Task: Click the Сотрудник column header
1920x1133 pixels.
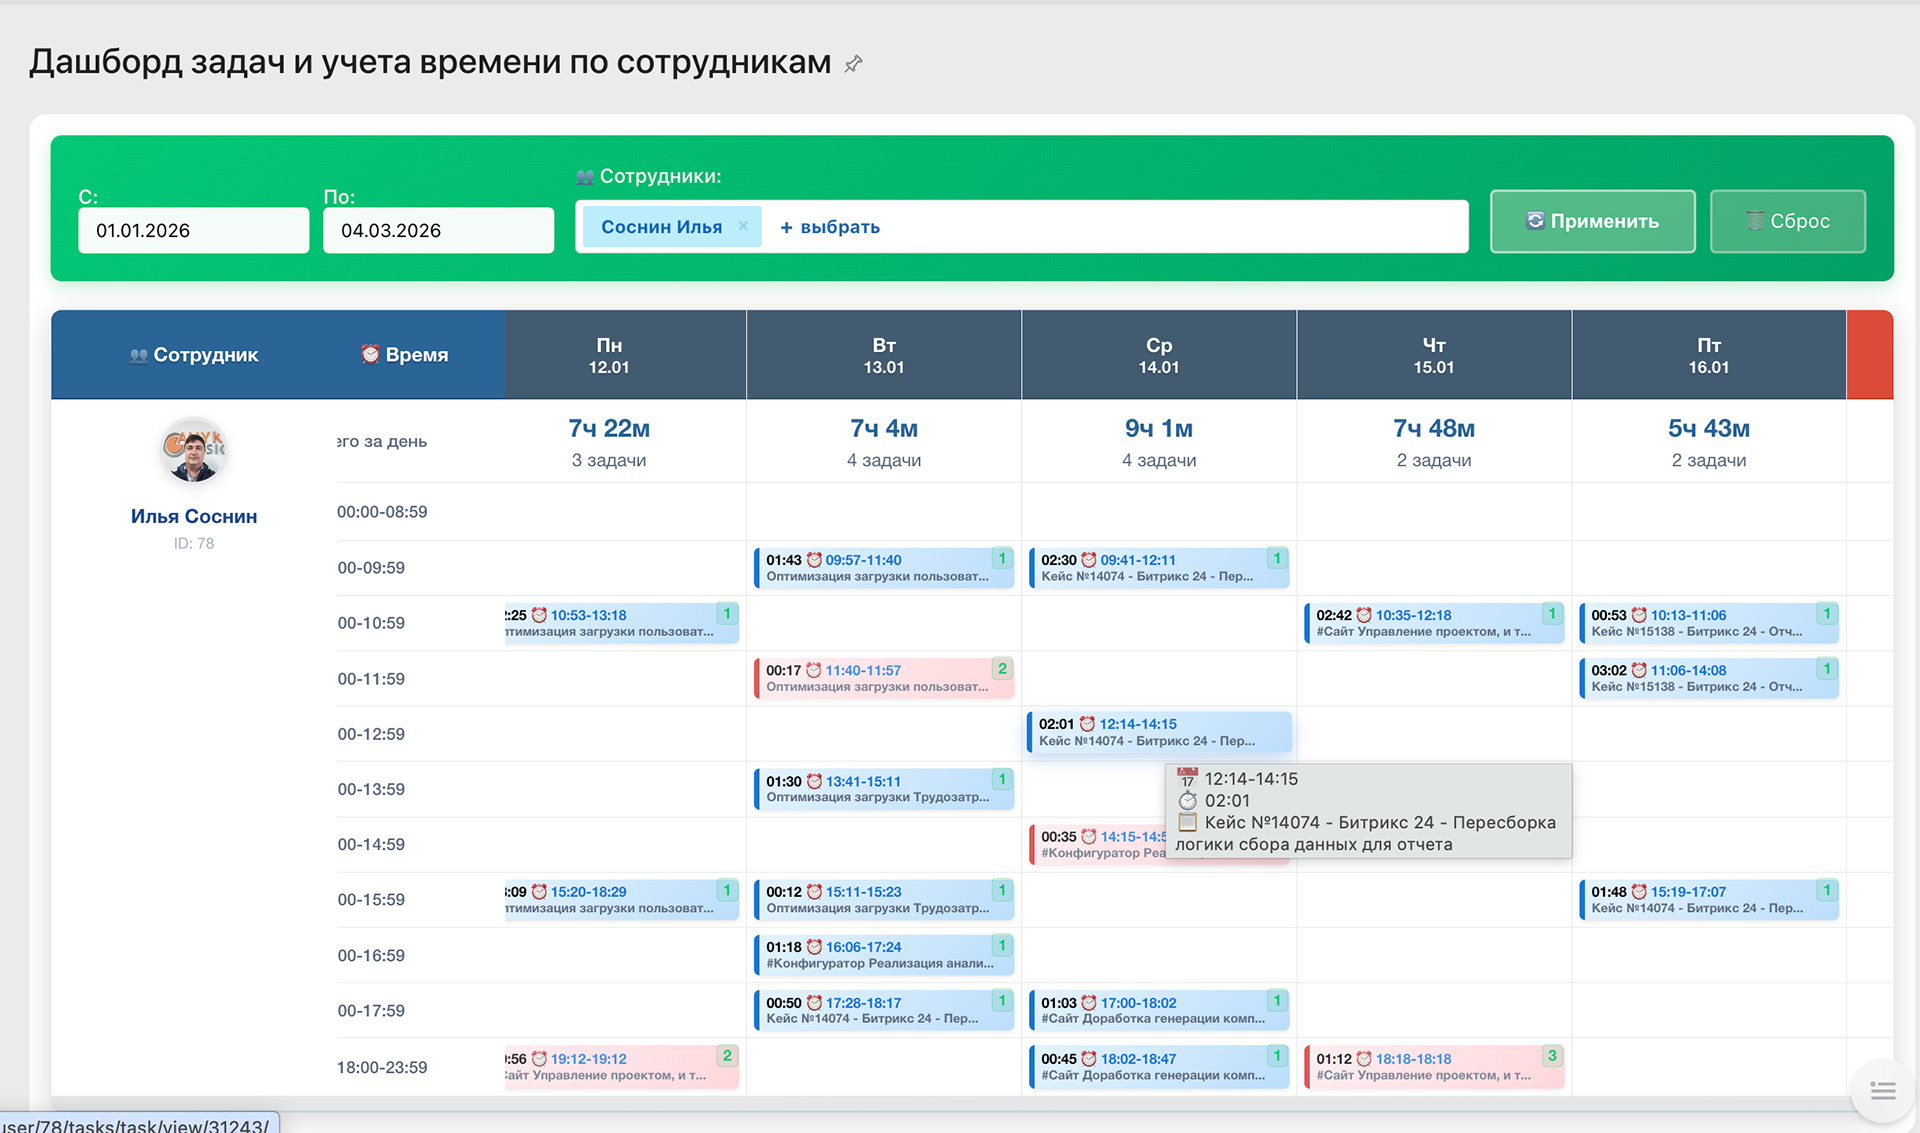Action: coord(194,355)
